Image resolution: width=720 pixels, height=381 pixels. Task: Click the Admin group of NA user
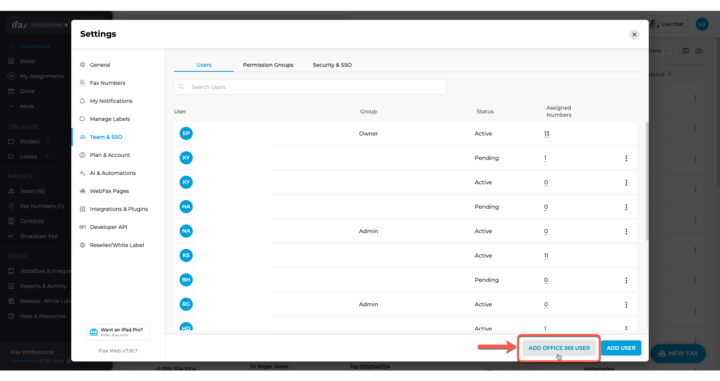[368, 231]
